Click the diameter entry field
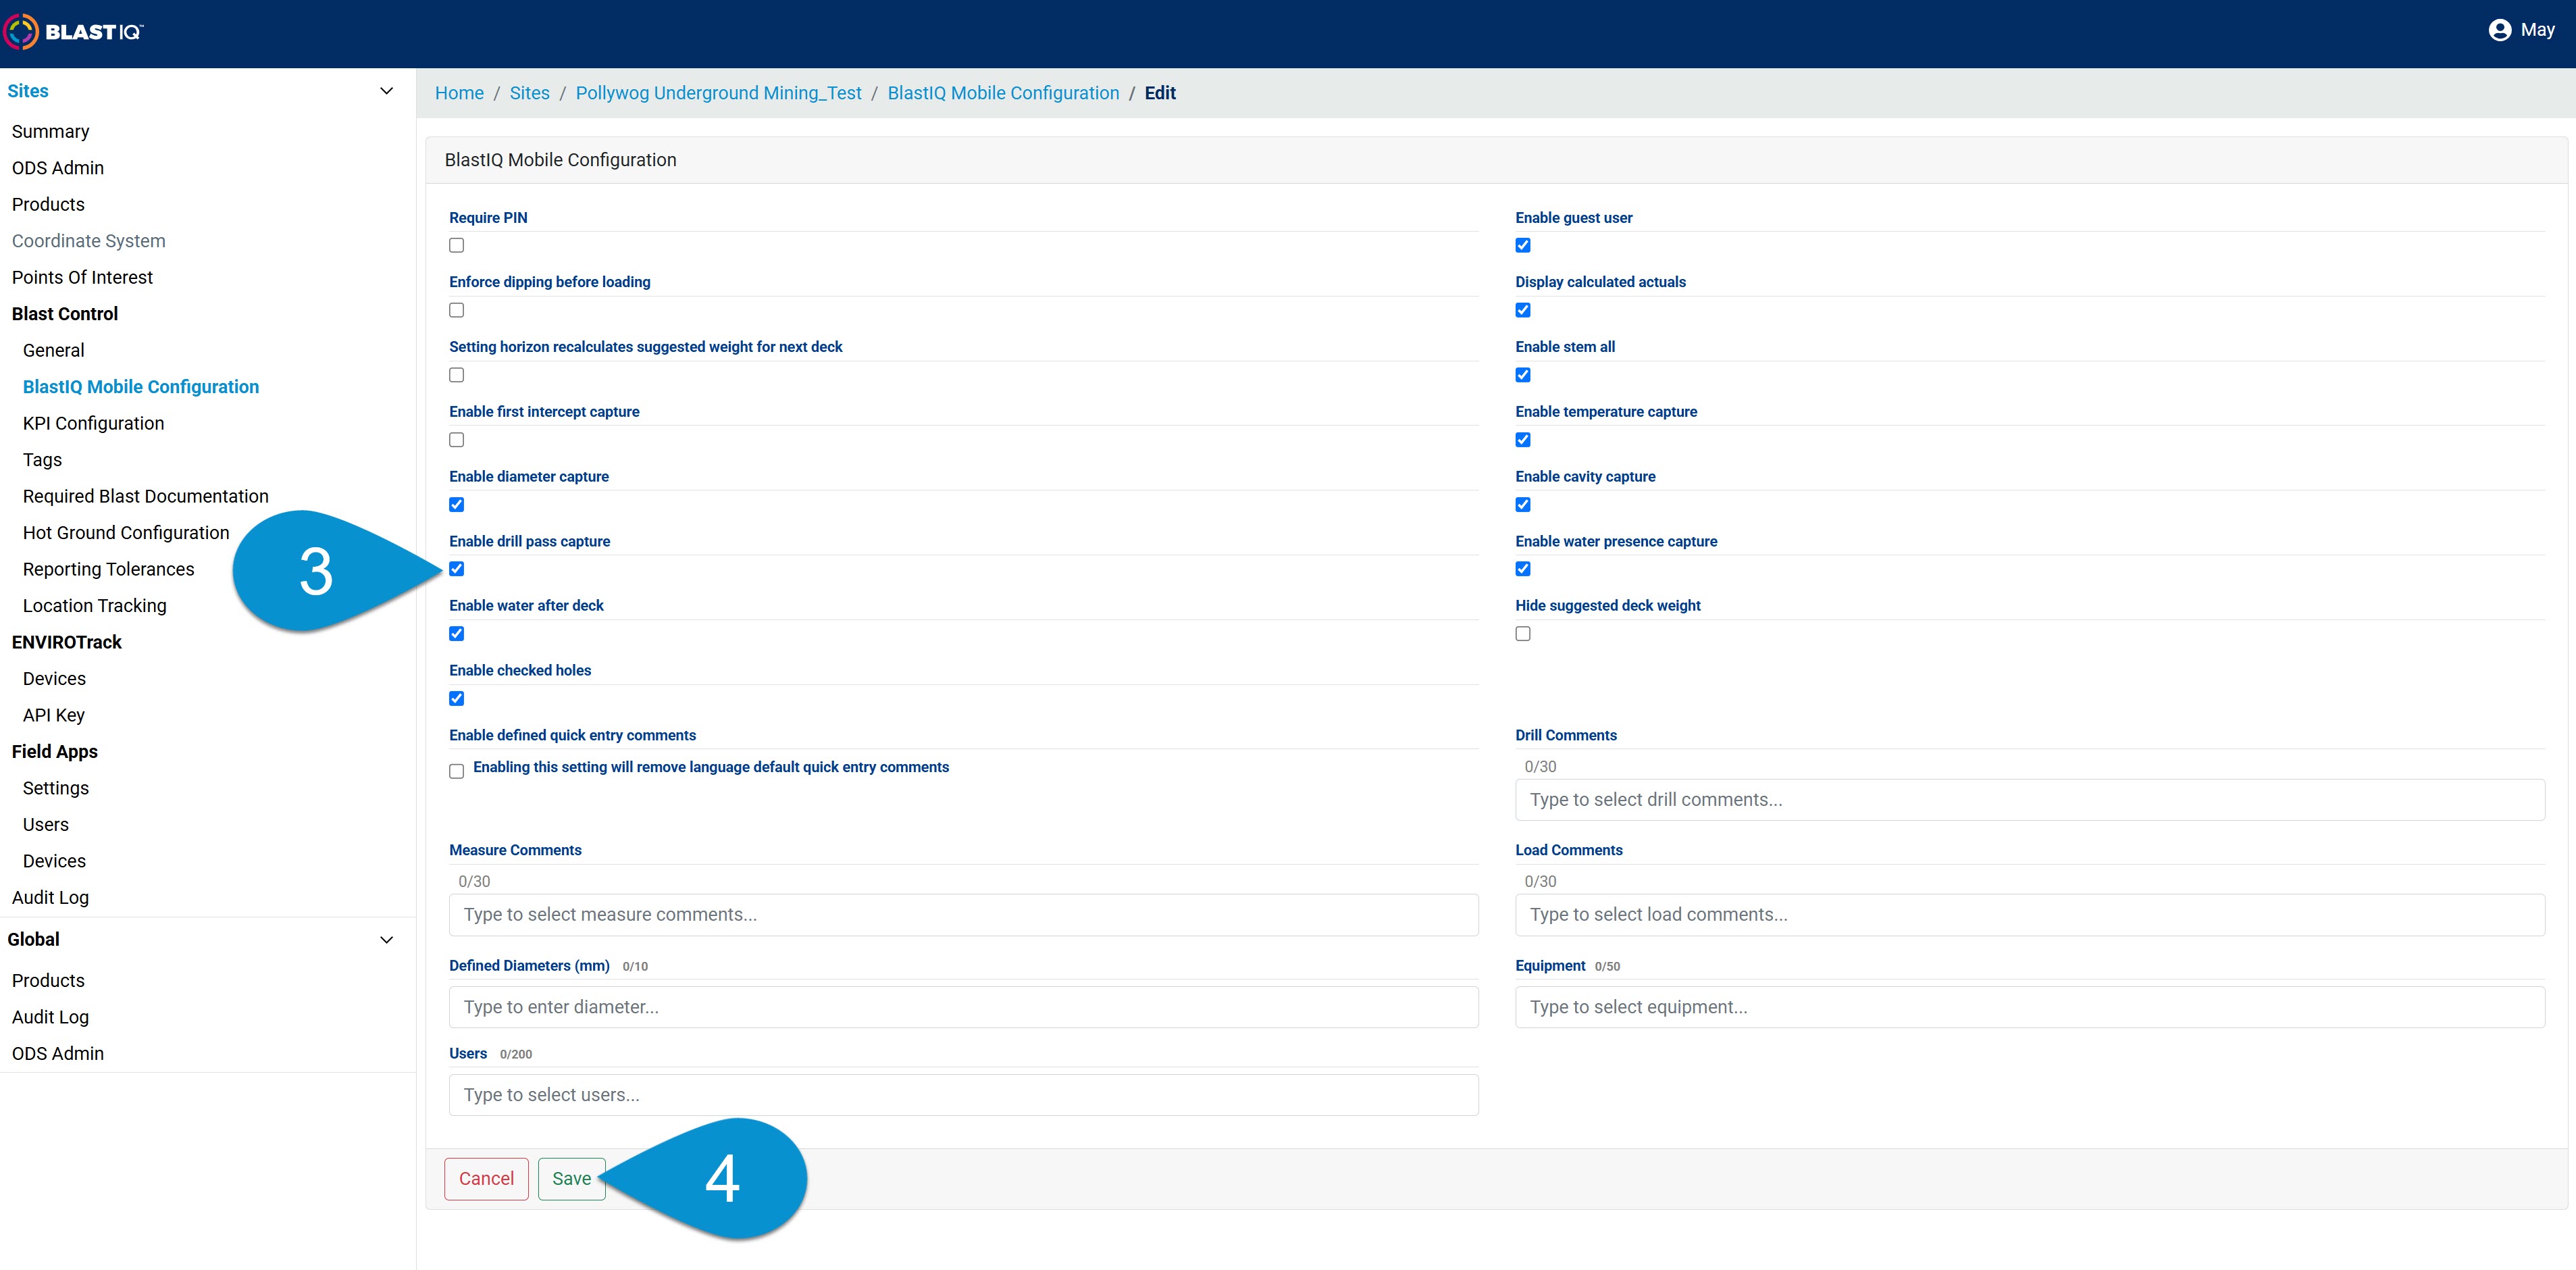Screen dimensions: 2576x1270 [963, 1007]
